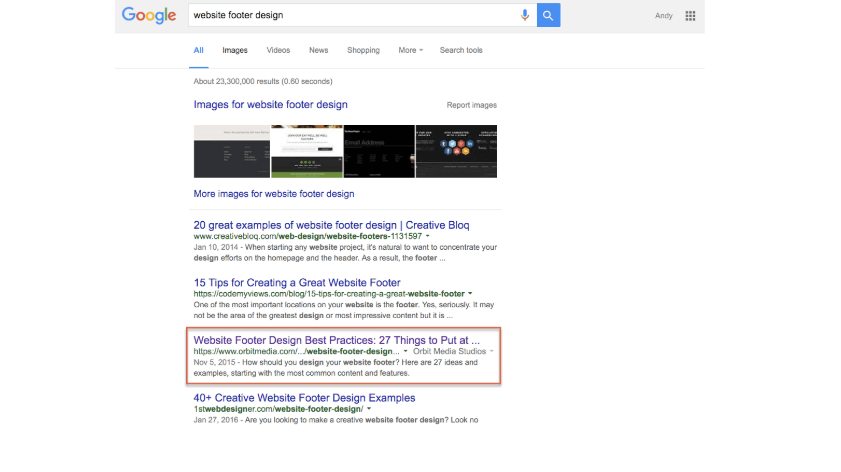Open black Email Address footer thumbnail
This screenshot has height=472, width=841.
379,151
